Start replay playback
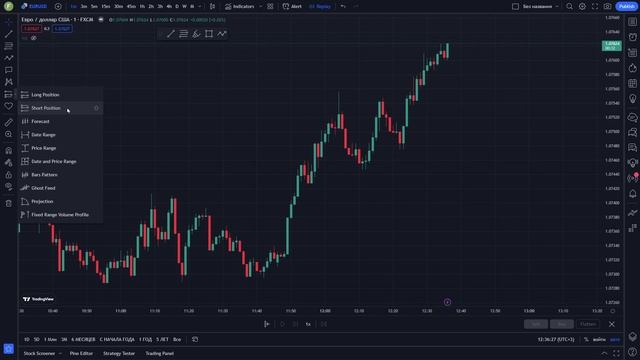640x360 pixels. (282, 324)
